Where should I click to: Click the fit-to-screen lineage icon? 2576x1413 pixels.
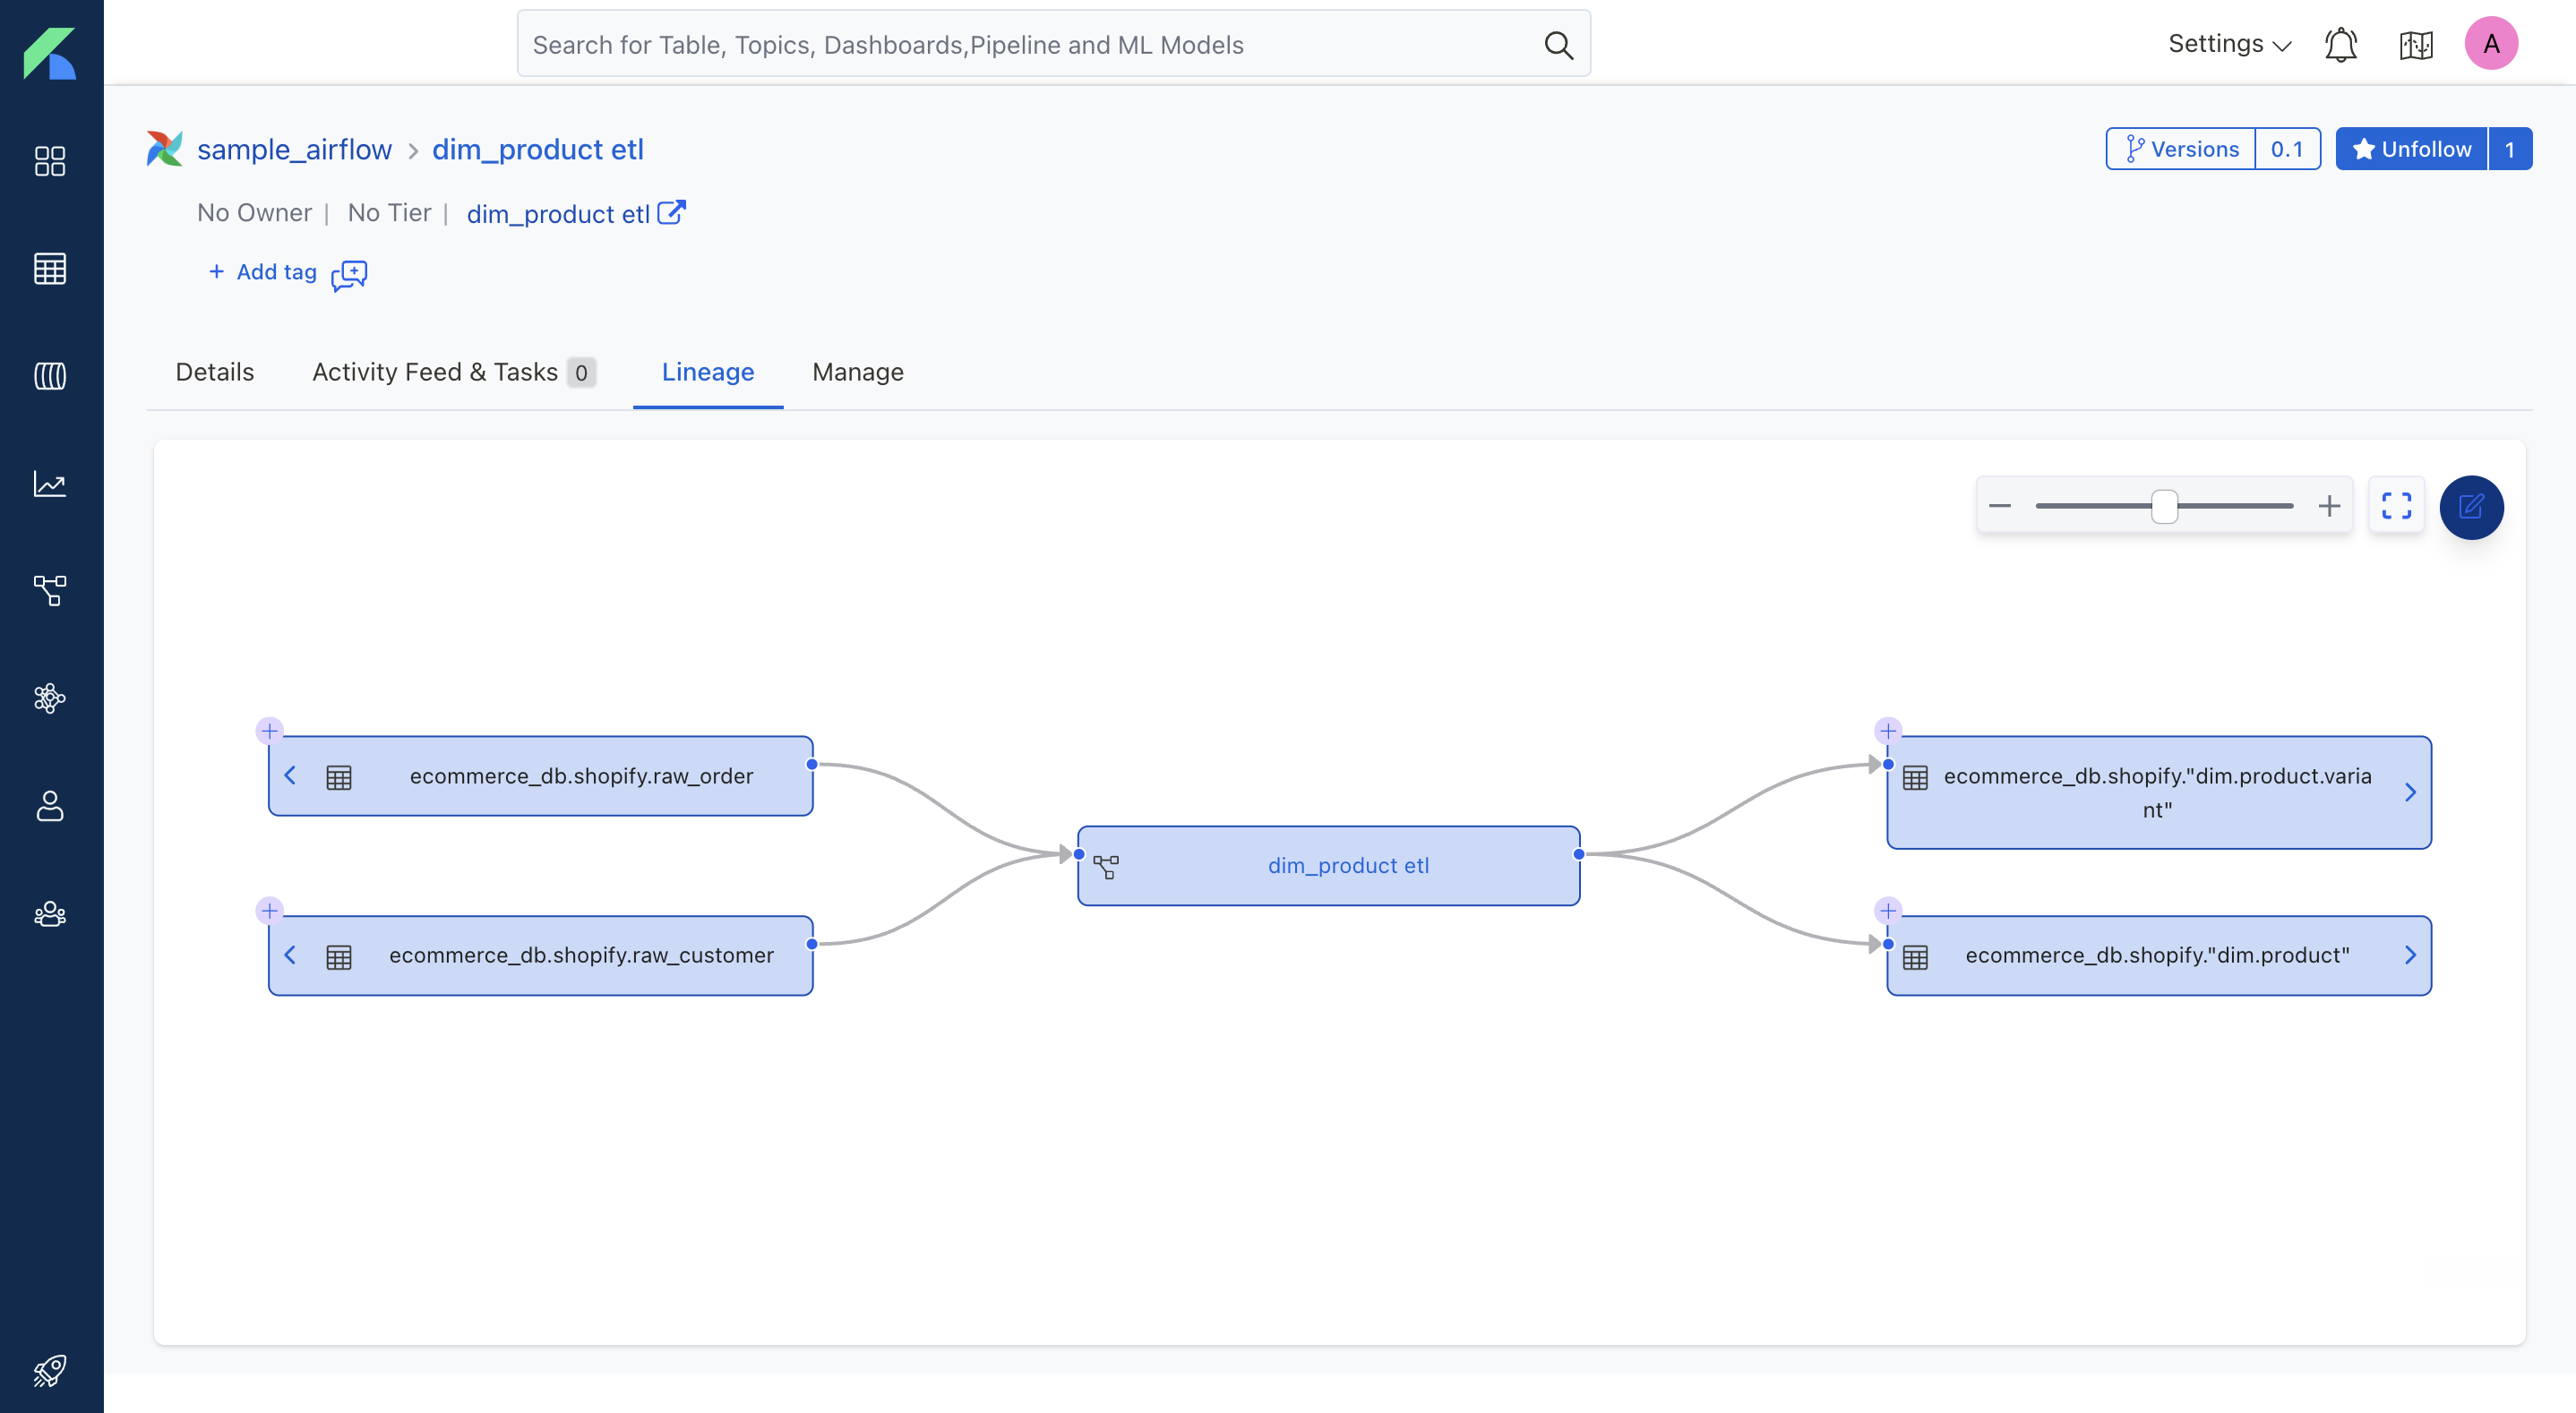[x=2396, y=506]
